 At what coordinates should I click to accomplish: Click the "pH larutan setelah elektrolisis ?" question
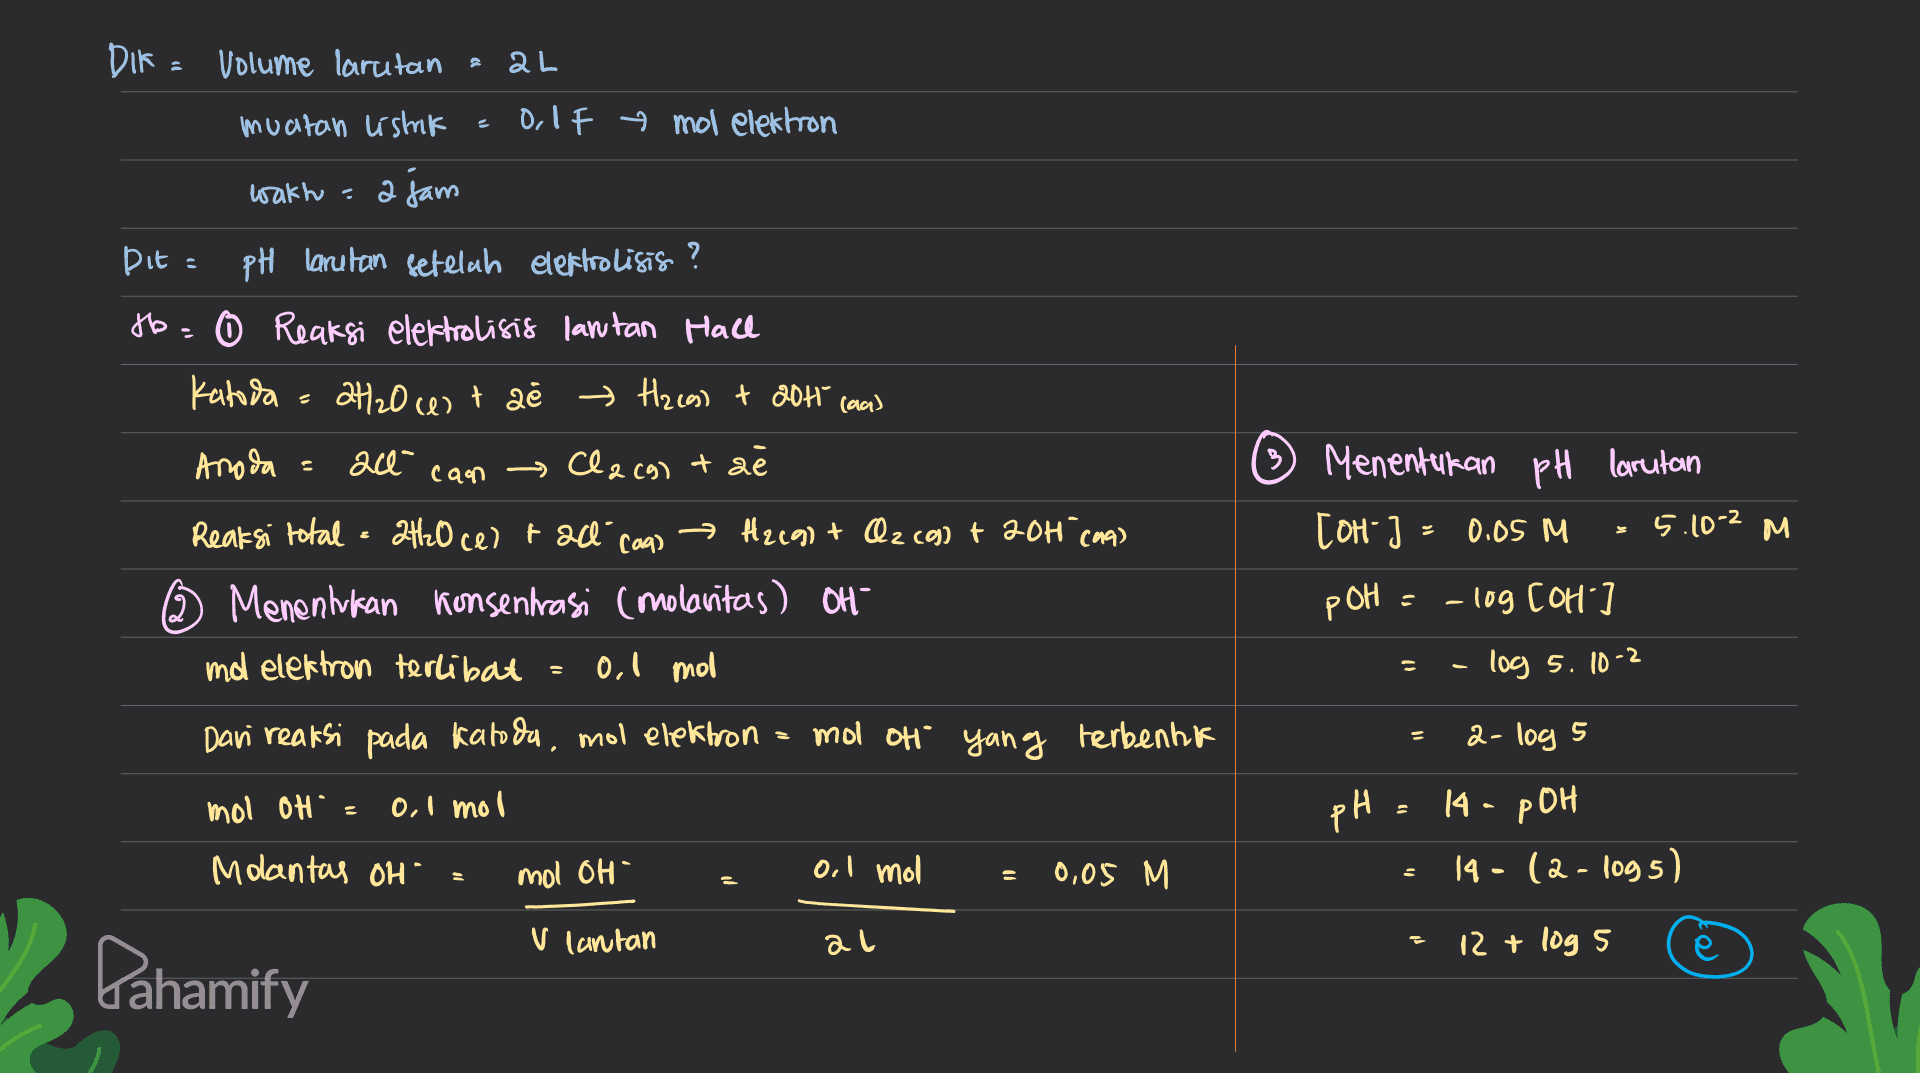click(x=470, y=261)
